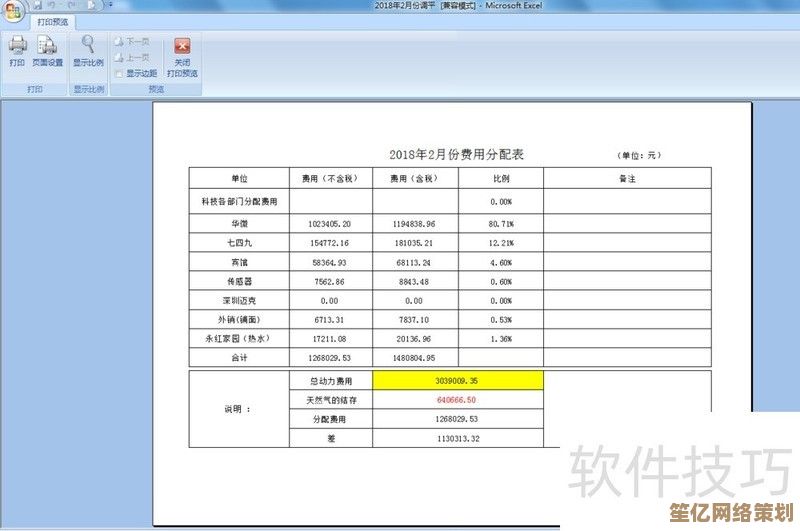Click the 说明： cell
The image size is (800, 531).
tap(238, 409)
